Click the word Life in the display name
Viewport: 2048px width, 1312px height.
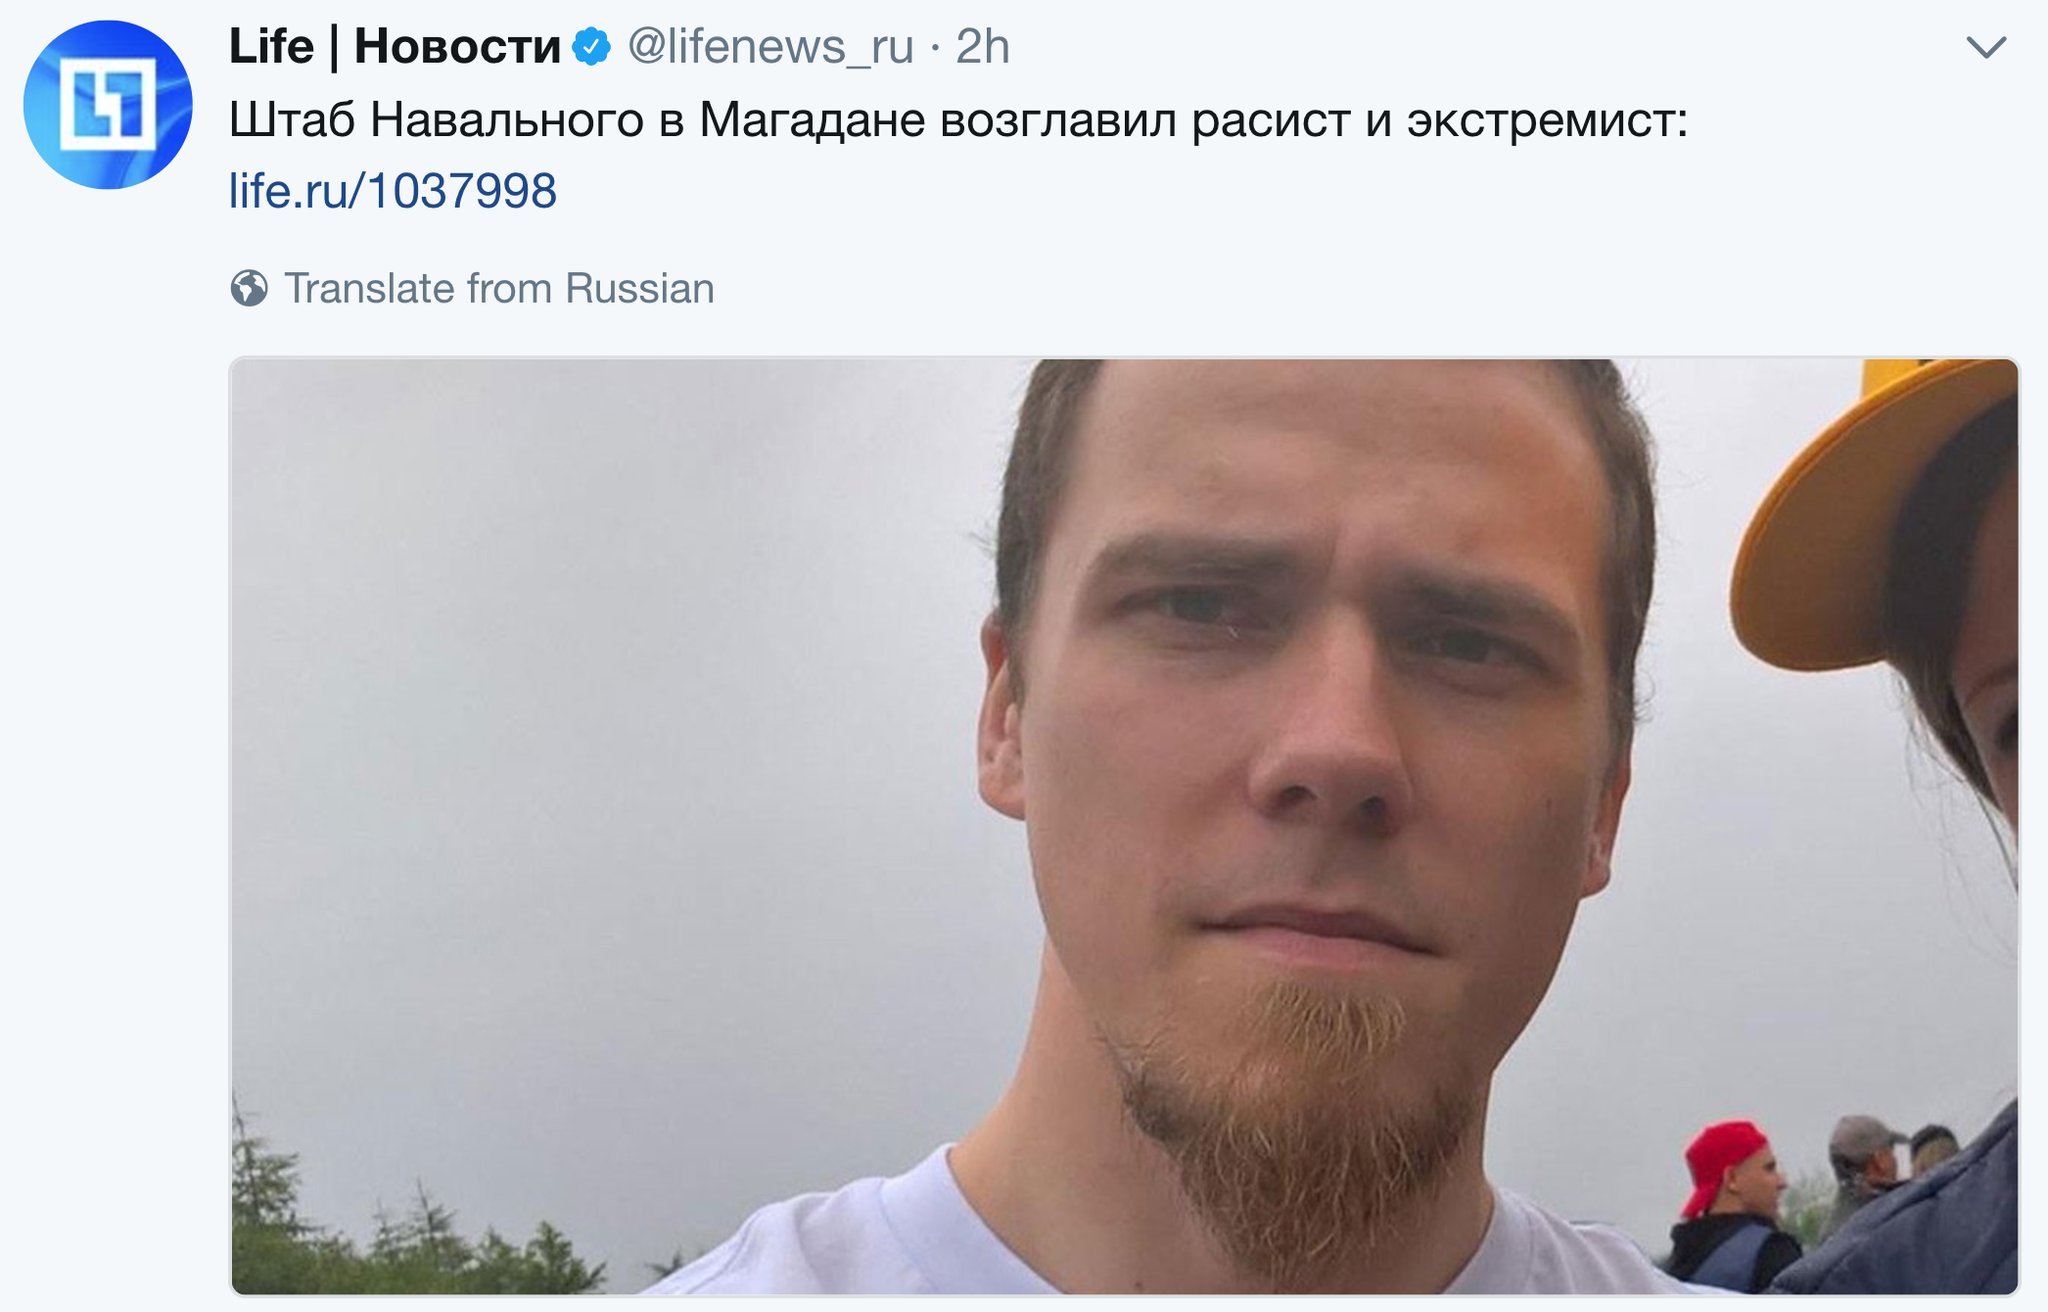click(x=271, y=46)
